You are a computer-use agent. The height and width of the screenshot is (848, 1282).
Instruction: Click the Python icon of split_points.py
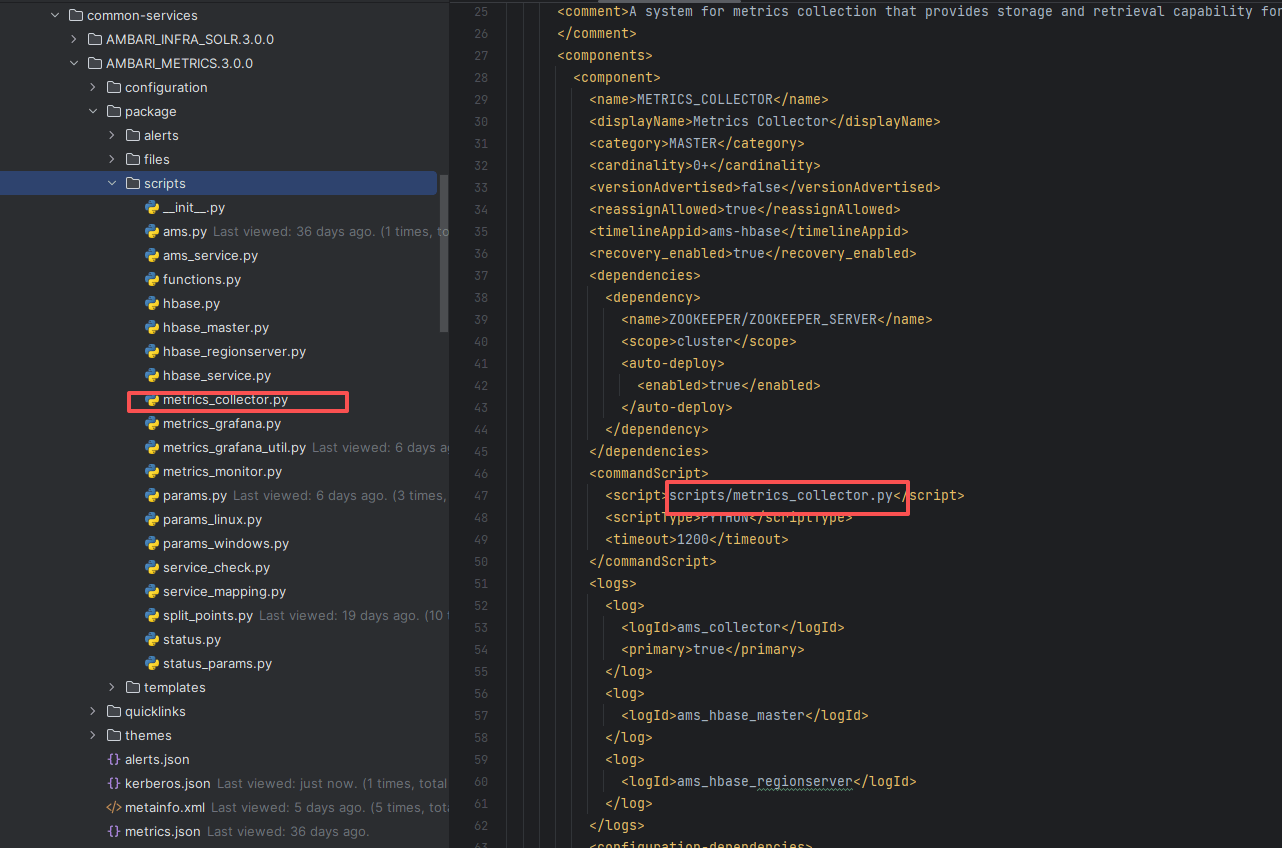[x=152, y=616]
